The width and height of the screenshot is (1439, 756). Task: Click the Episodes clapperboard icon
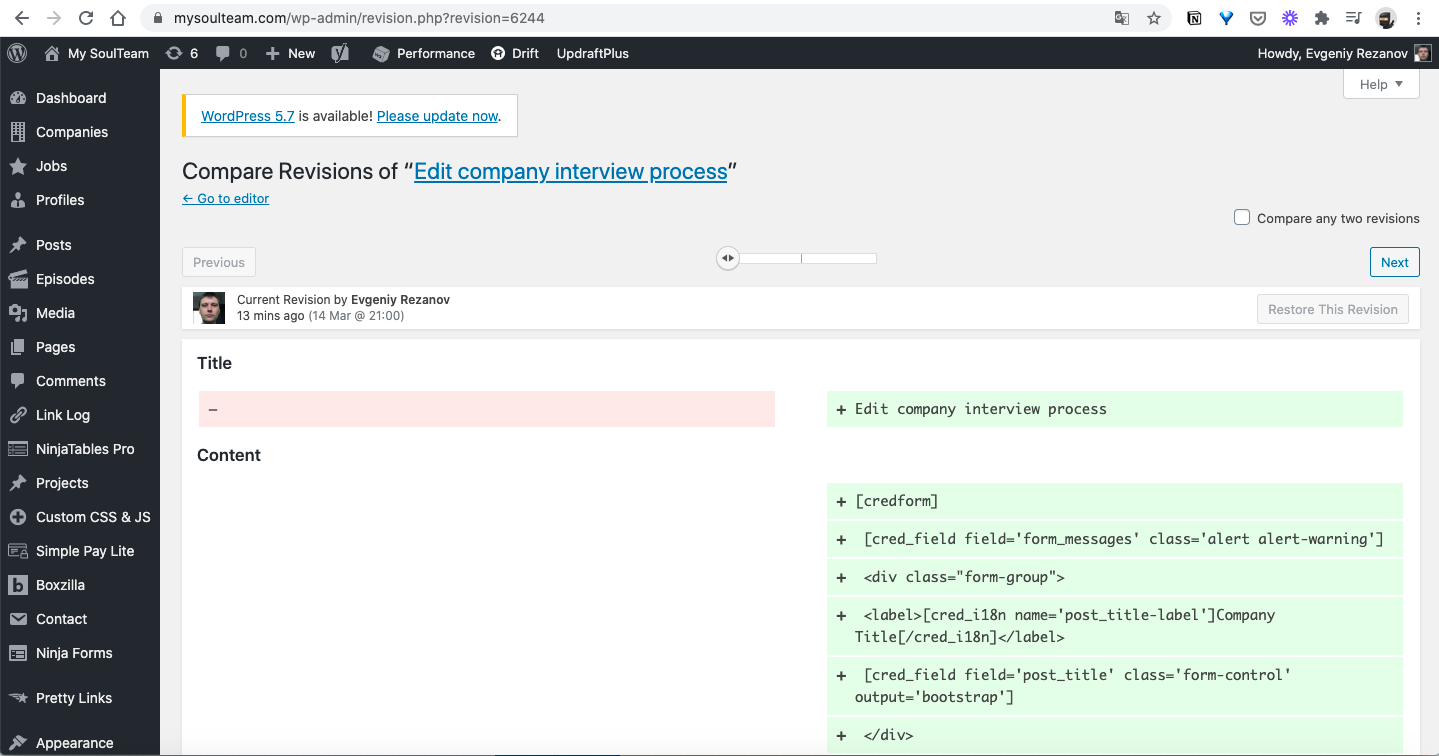[x=18, y=279]
